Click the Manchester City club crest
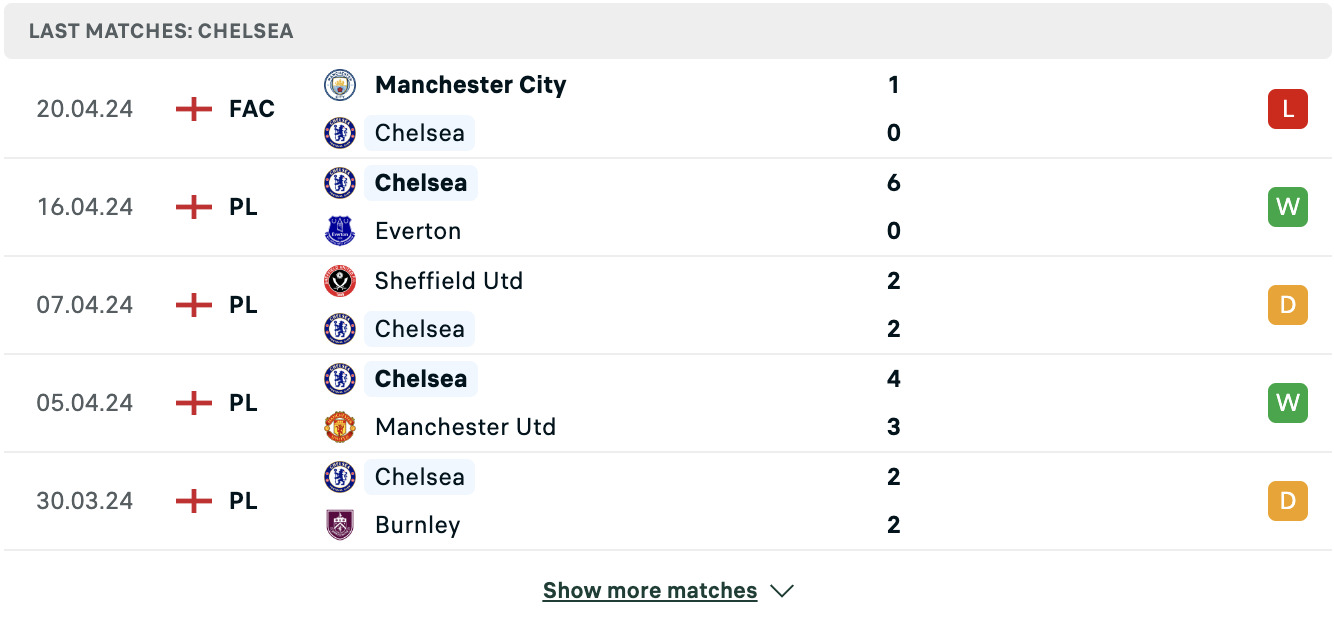The height and width of the screenshot is (644, 1334). (x=340, y=85)
